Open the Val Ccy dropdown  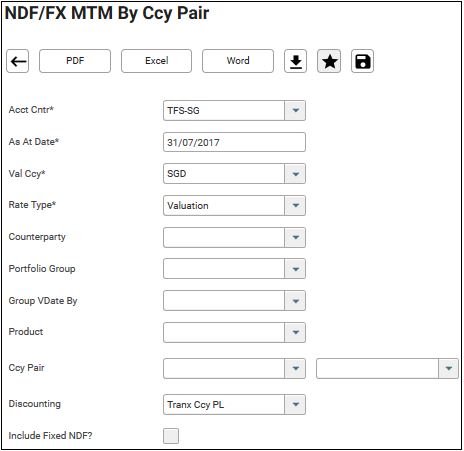pos(295,174)
